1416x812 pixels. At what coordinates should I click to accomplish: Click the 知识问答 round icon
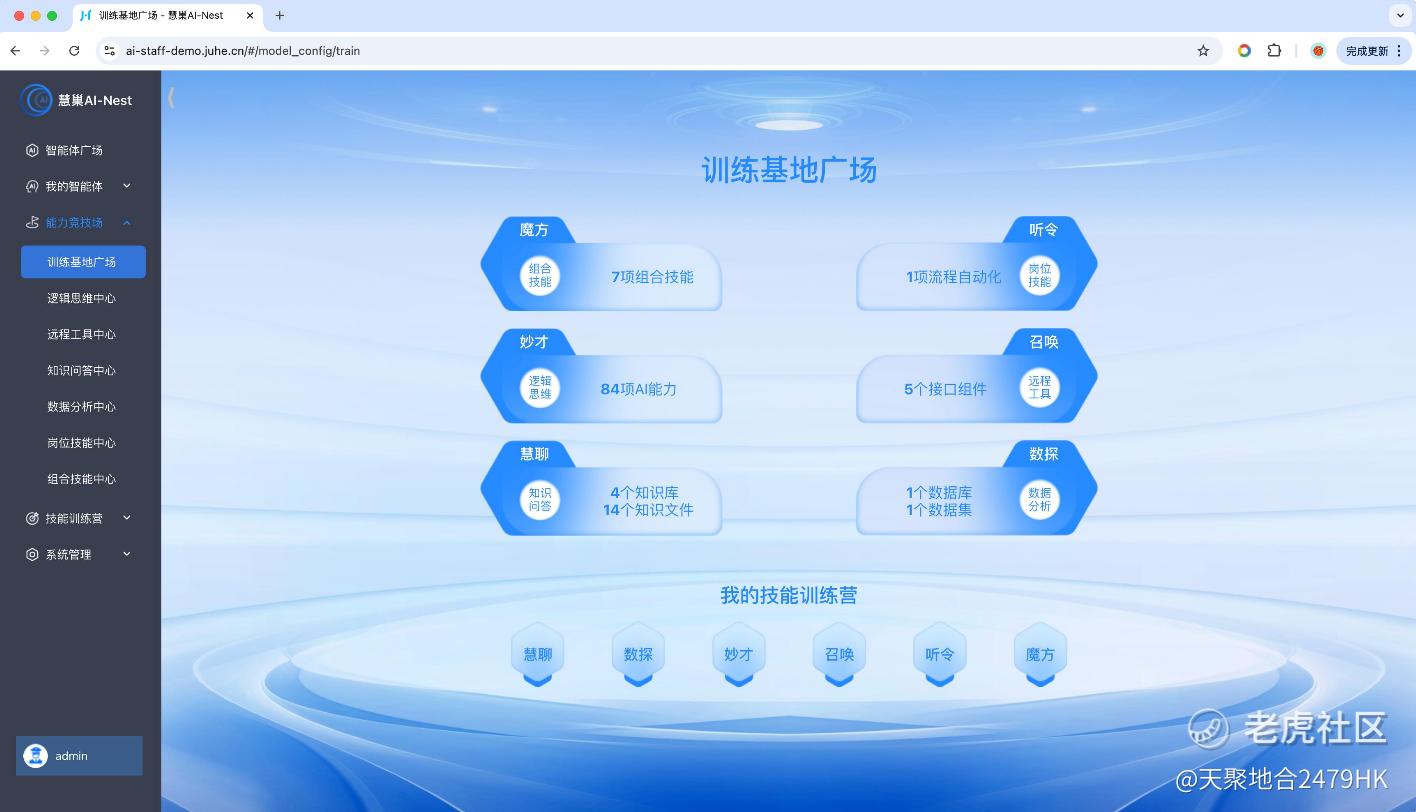(x=540, y=500)
